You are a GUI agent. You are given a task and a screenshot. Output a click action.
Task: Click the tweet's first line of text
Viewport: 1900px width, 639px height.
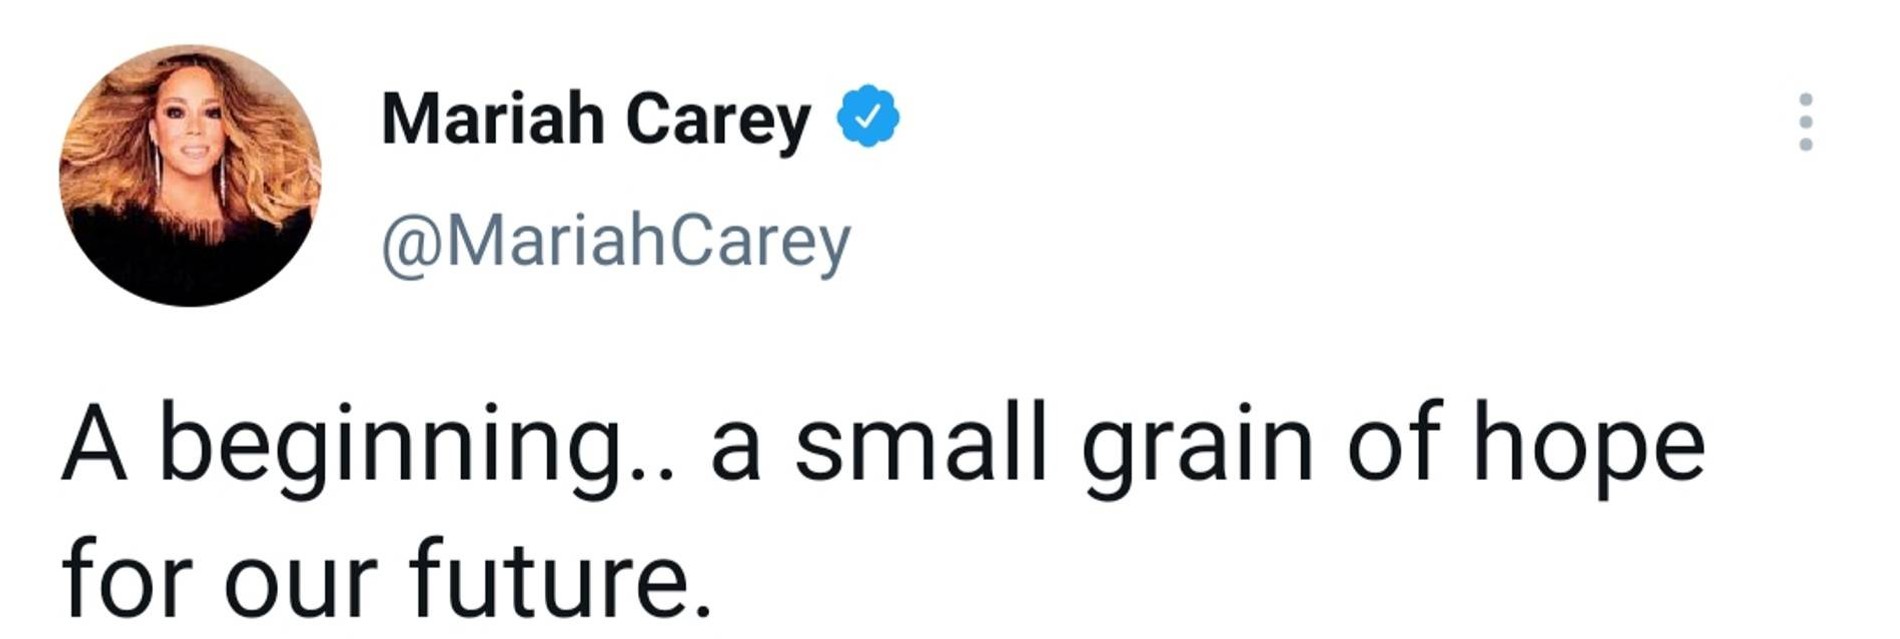point(883,446)
